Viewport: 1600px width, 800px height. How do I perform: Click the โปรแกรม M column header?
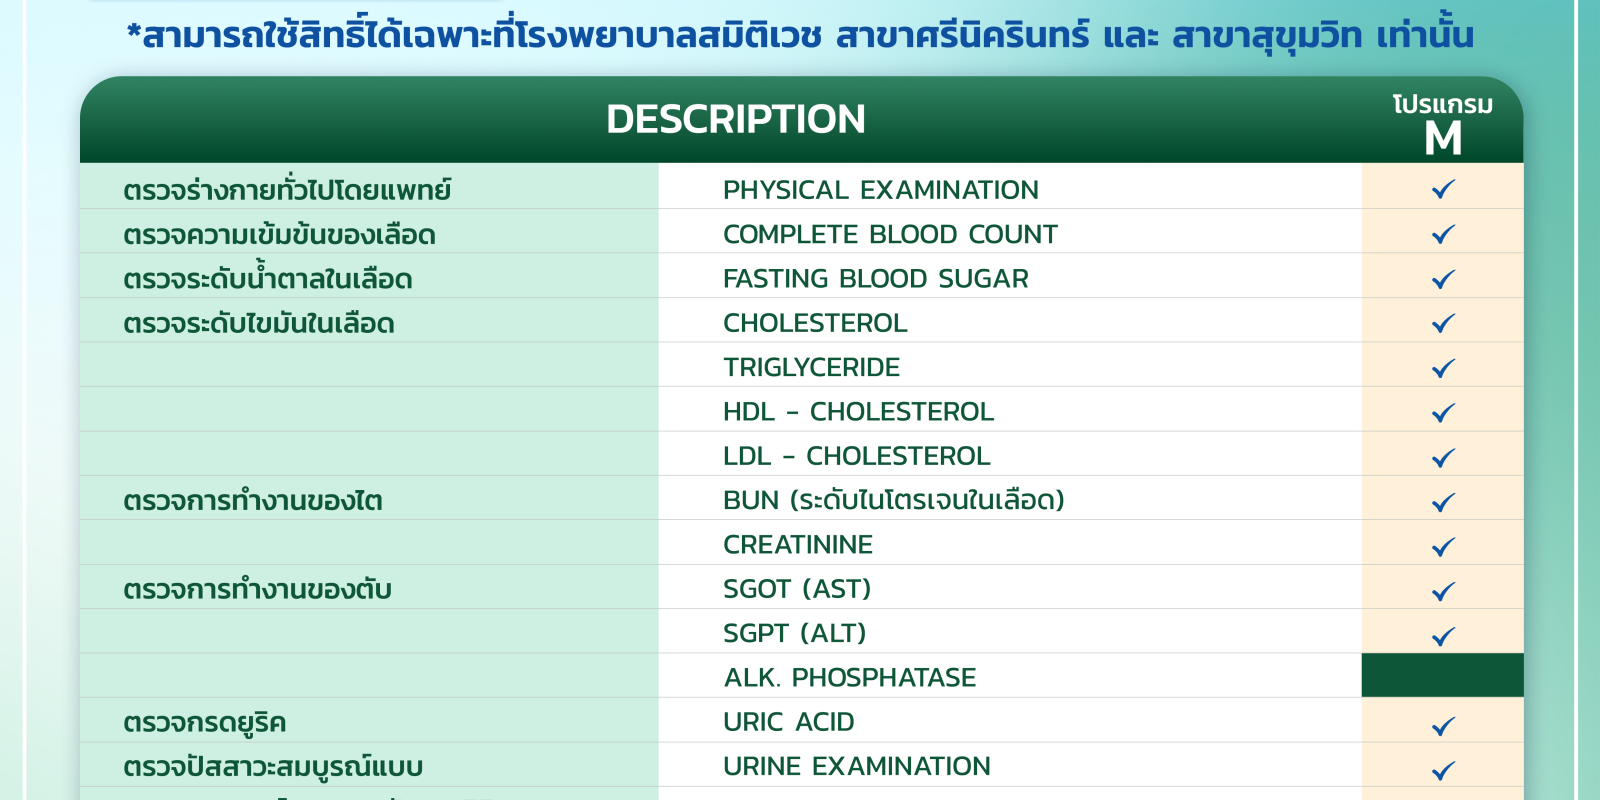pyautogui.click(x=1443, y=125)
